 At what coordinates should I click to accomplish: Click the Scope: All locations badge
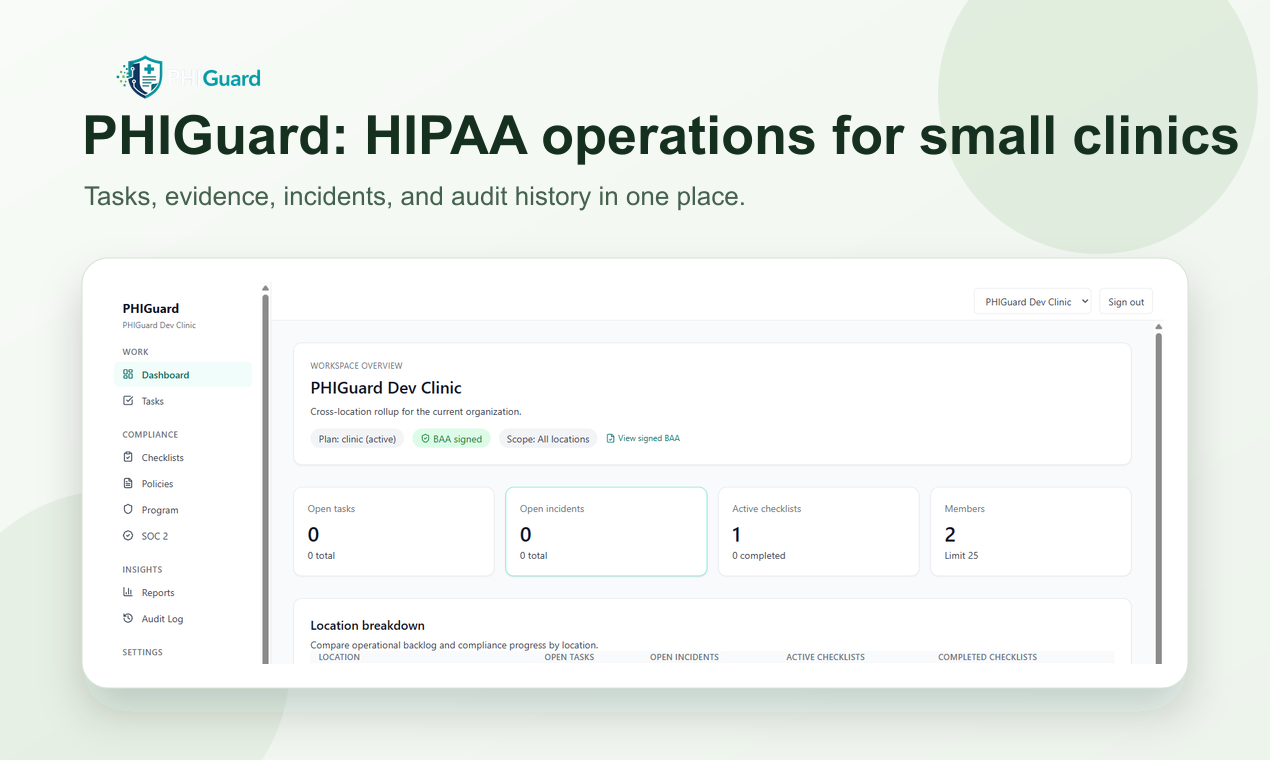(x=548, y=438)
